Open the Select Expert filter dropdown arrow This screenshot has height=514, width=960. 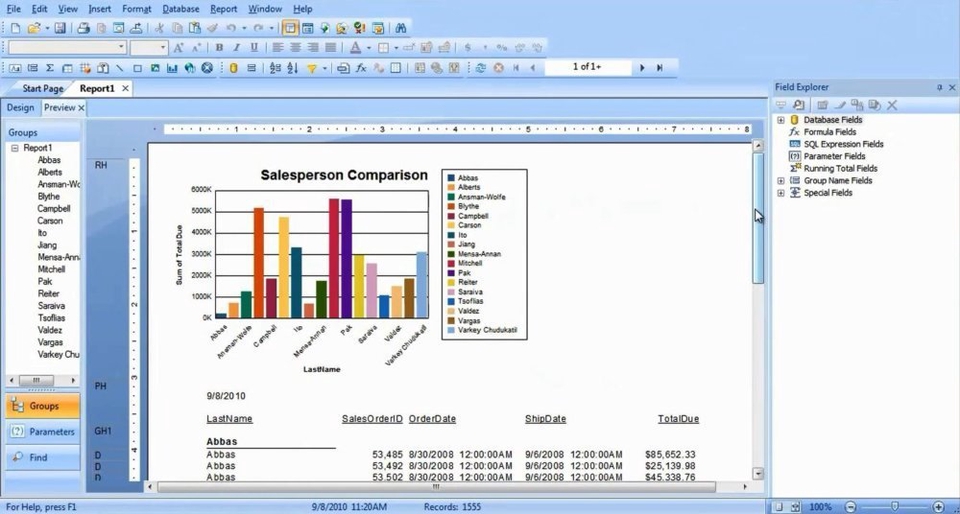pos(324,68)
